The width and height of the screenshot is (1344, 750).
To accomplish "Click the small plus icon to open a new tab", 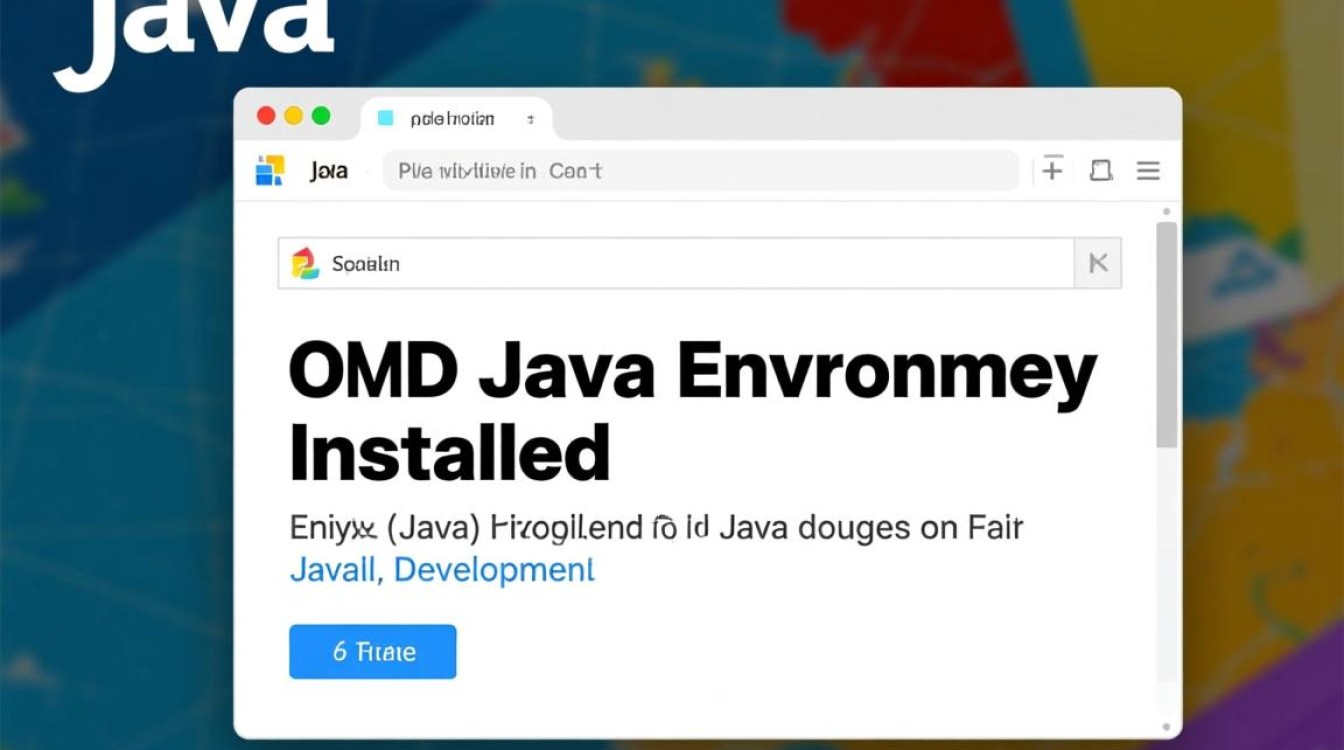I will tap(531, 118).
